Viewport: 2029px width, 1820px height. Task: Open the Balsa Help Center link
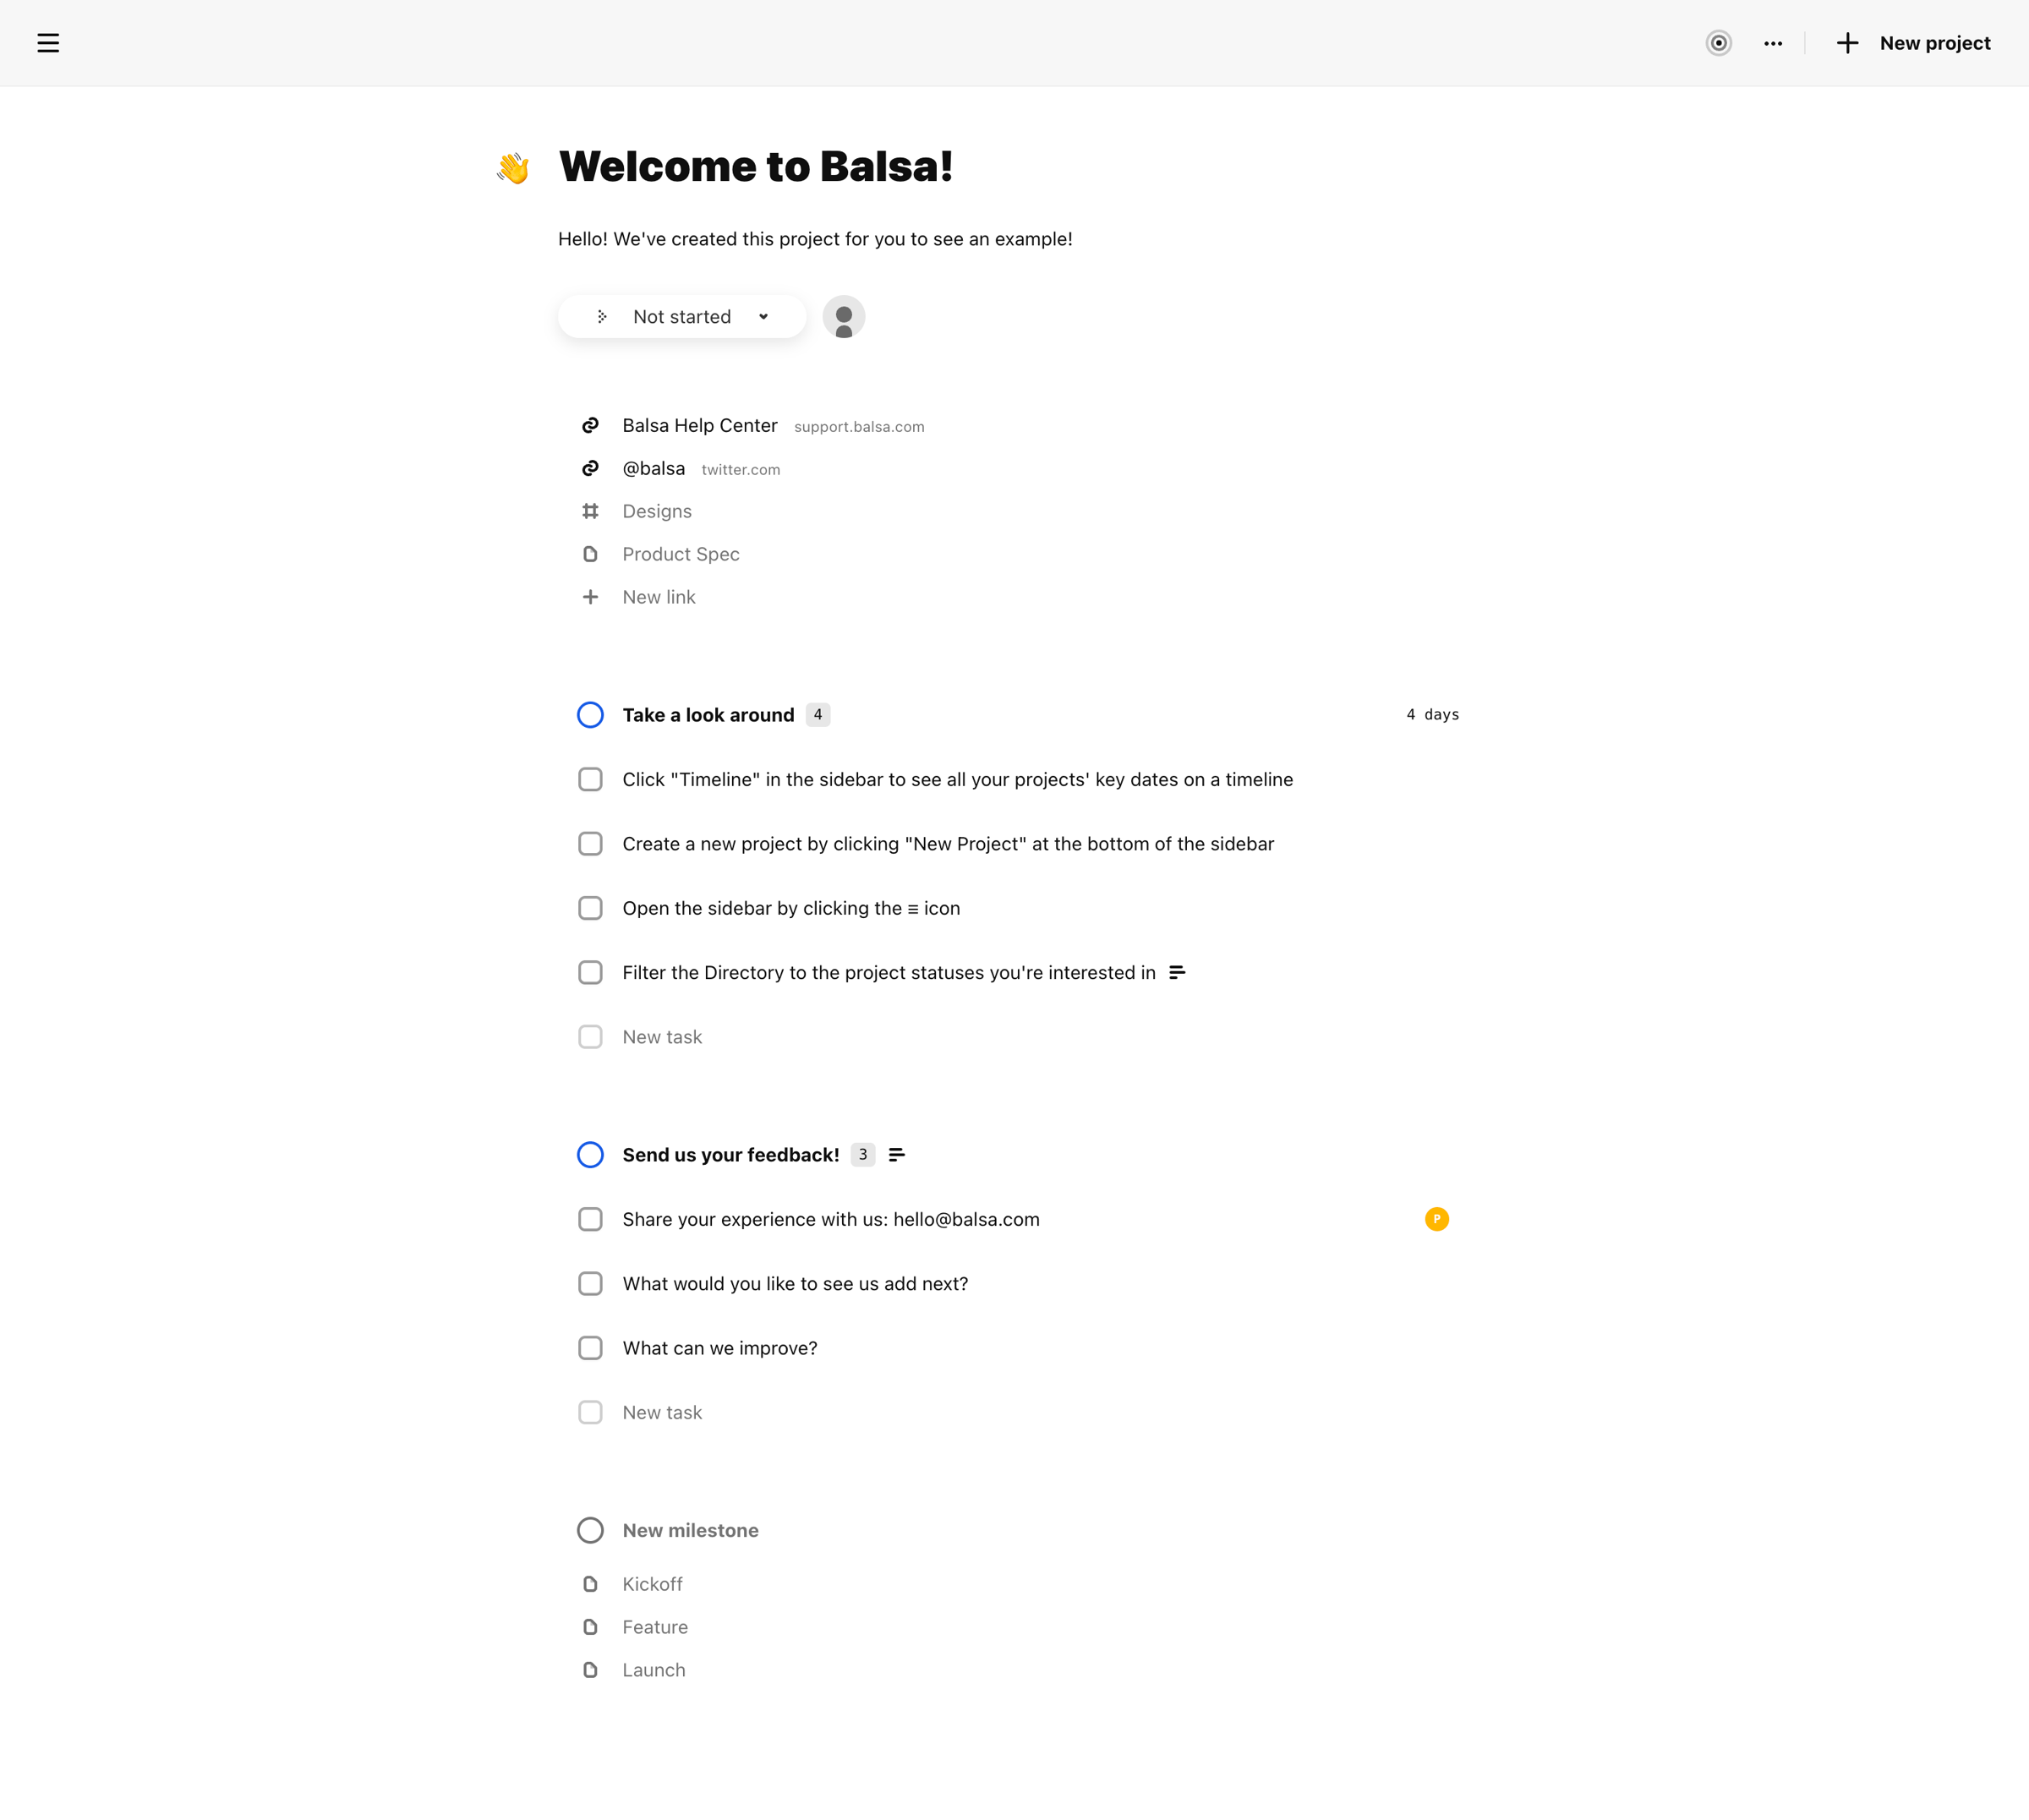tap(699, 426)
